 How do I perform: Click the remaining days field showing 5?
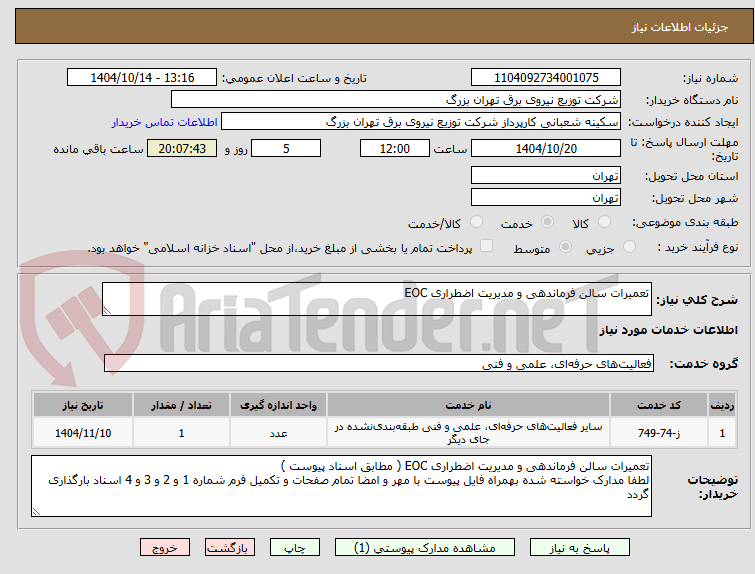coord(286,148)
